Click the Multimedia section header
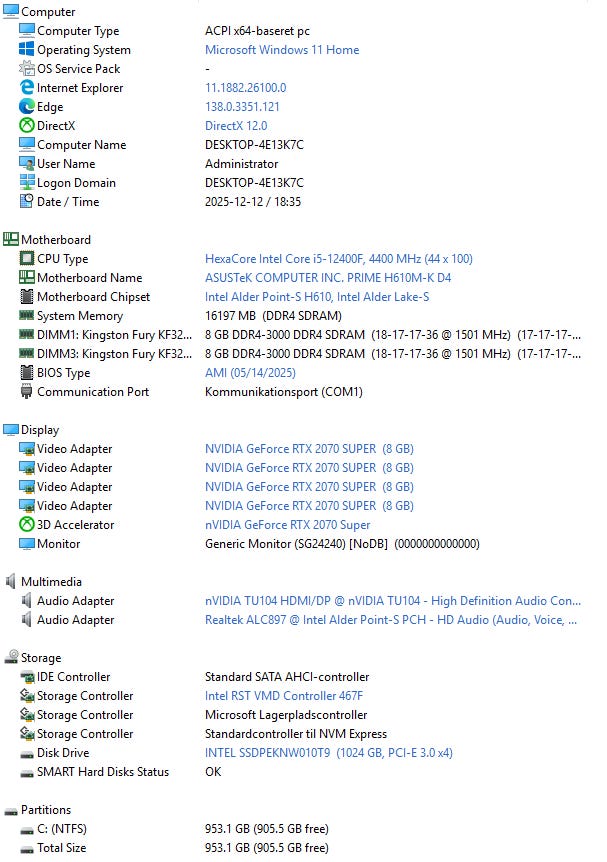 tap(51, 582)
